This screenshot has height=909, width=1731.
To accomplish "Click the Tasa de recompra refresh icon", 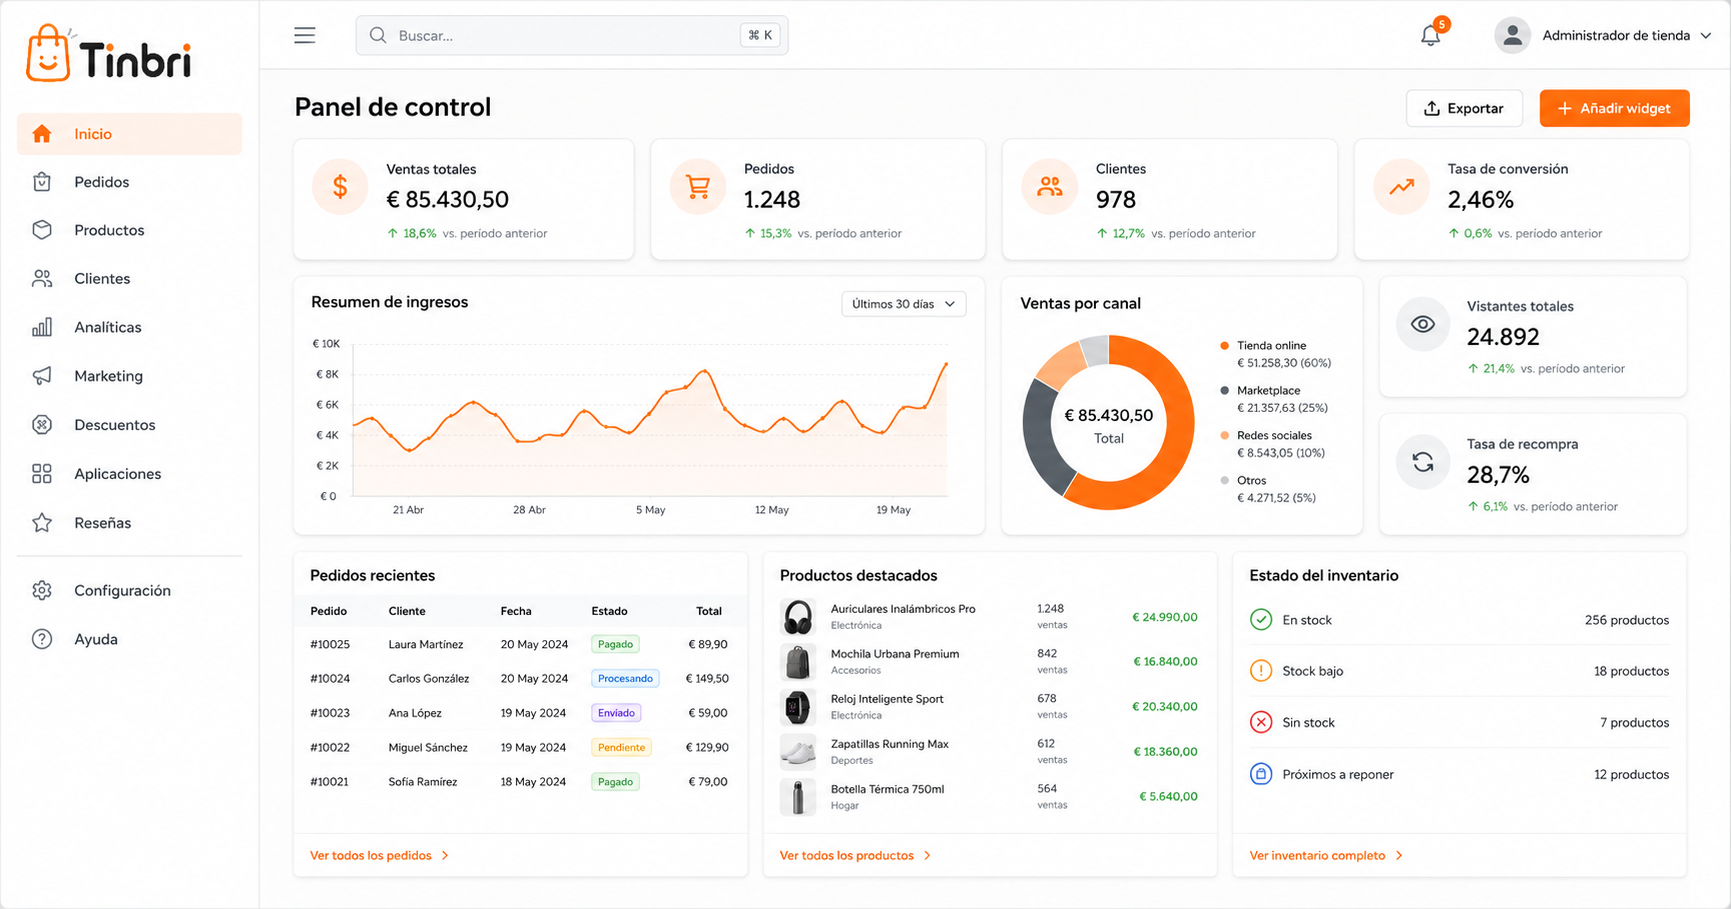I will (x=1423, y=462).
